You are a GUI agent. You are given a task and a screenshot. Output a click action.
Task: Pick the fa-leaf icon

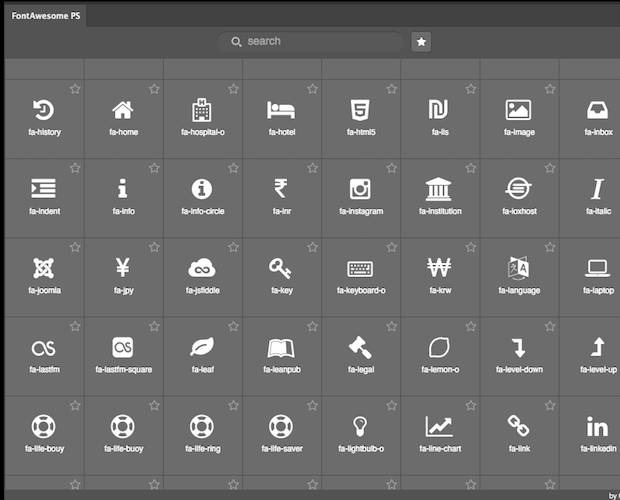click(x=202, y=347)
